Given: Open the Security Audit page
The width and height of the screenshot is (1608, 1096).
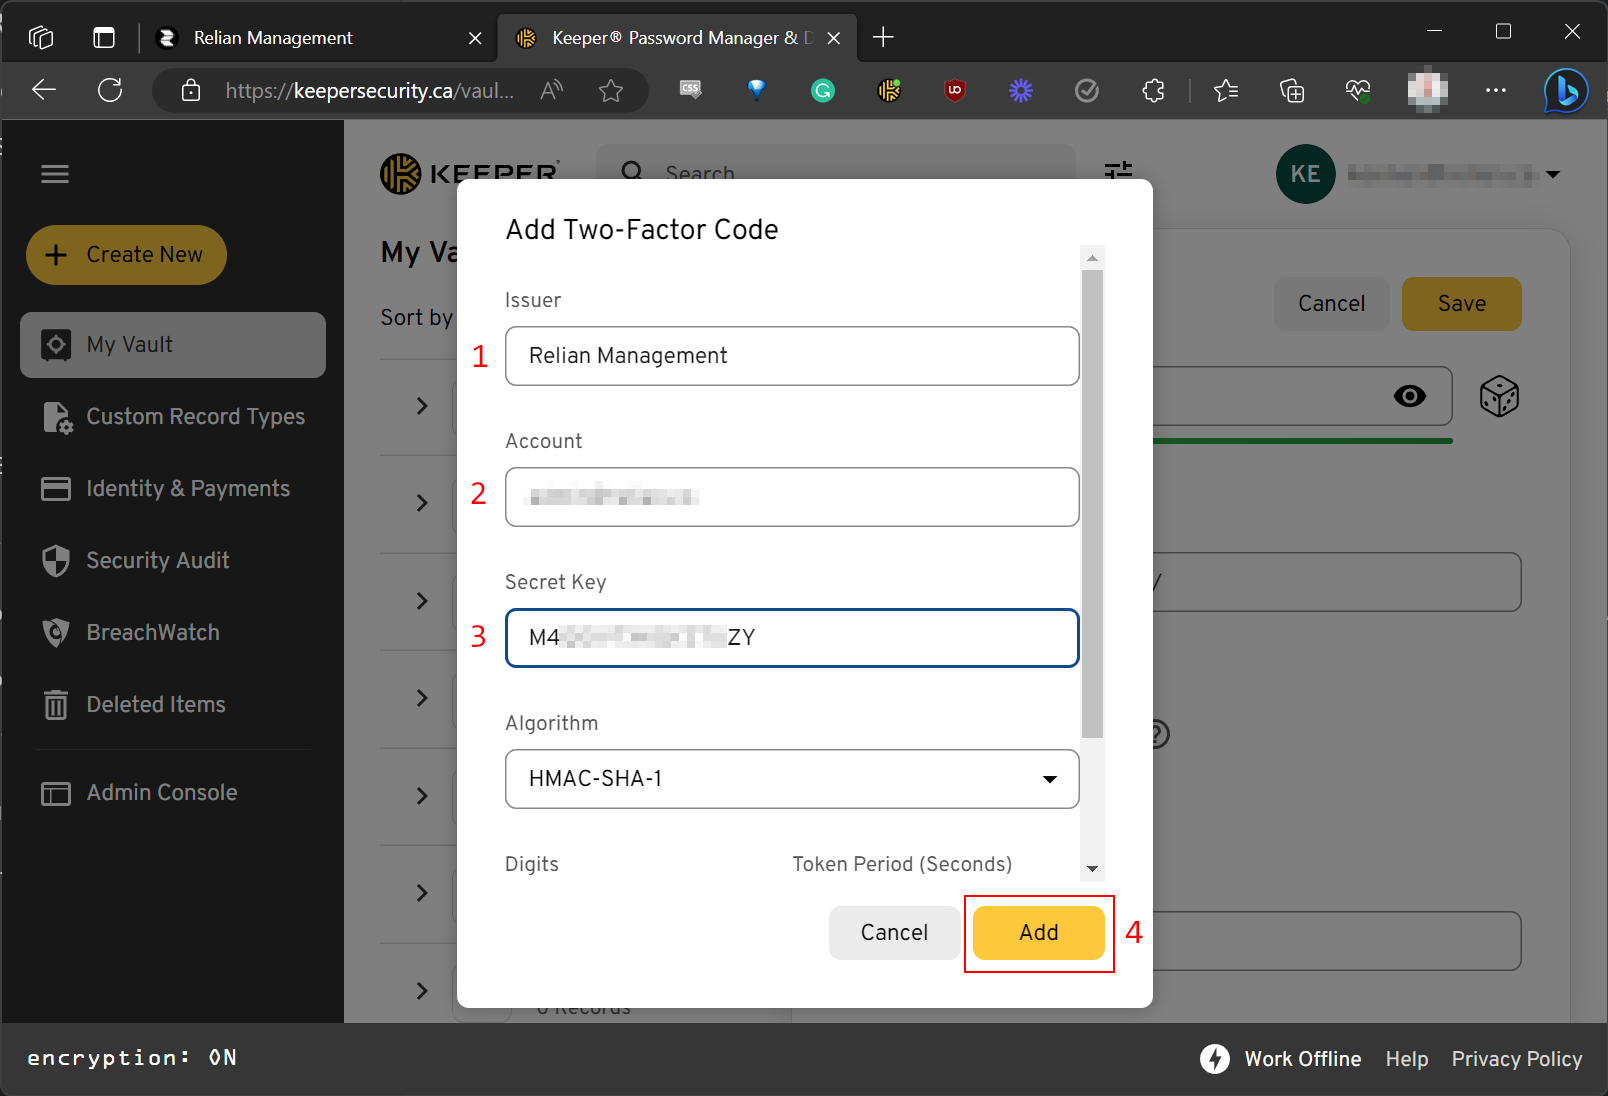Looking at the screenshot, I should tap(136, 561).
